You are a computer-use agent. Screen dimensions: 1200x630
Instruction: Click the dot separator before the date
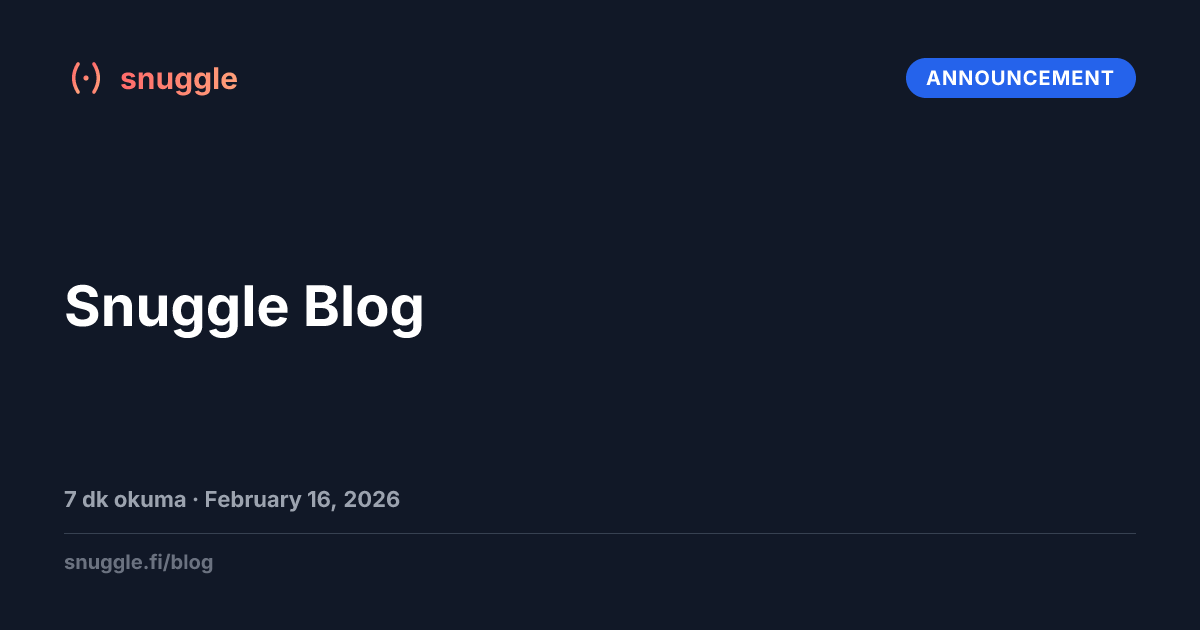point(195,499)
